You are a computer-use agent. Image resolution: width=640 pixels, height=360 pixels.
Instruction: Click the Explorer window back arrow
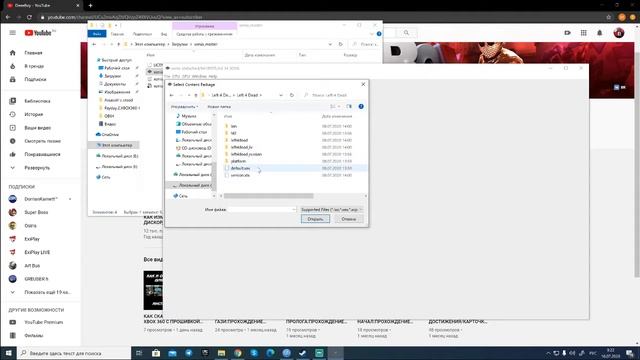pos(94,44)
